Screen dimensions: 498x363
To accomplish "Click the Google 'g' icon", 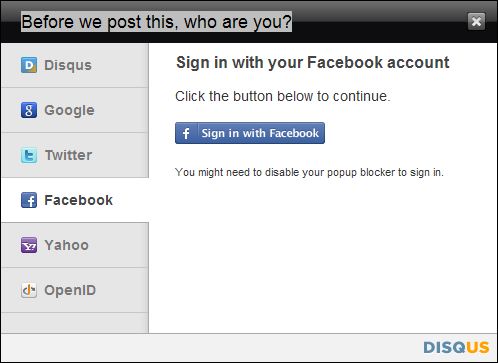I will (x=29, y=110).
